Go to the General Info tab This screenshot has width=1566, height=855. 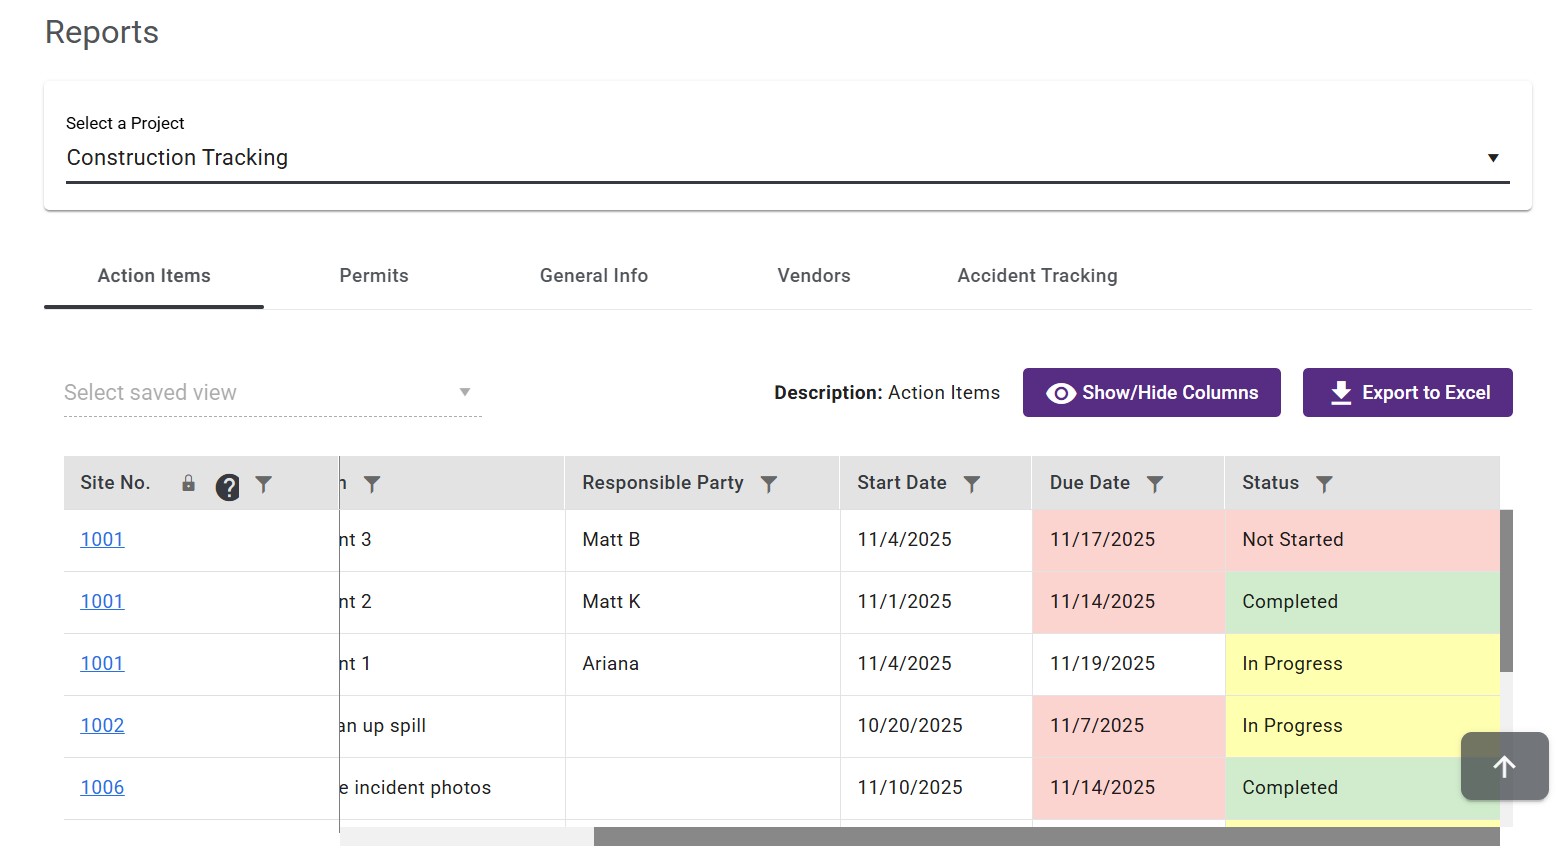coord(594,276)
